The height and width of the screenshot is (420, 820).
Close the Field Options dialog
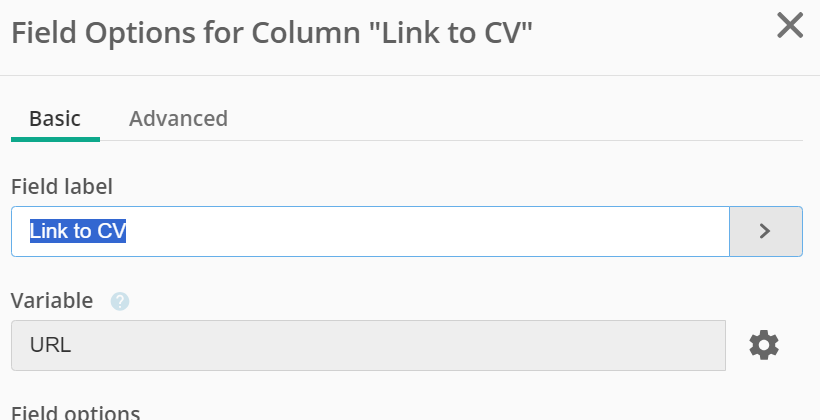click(x=790, y=26)
